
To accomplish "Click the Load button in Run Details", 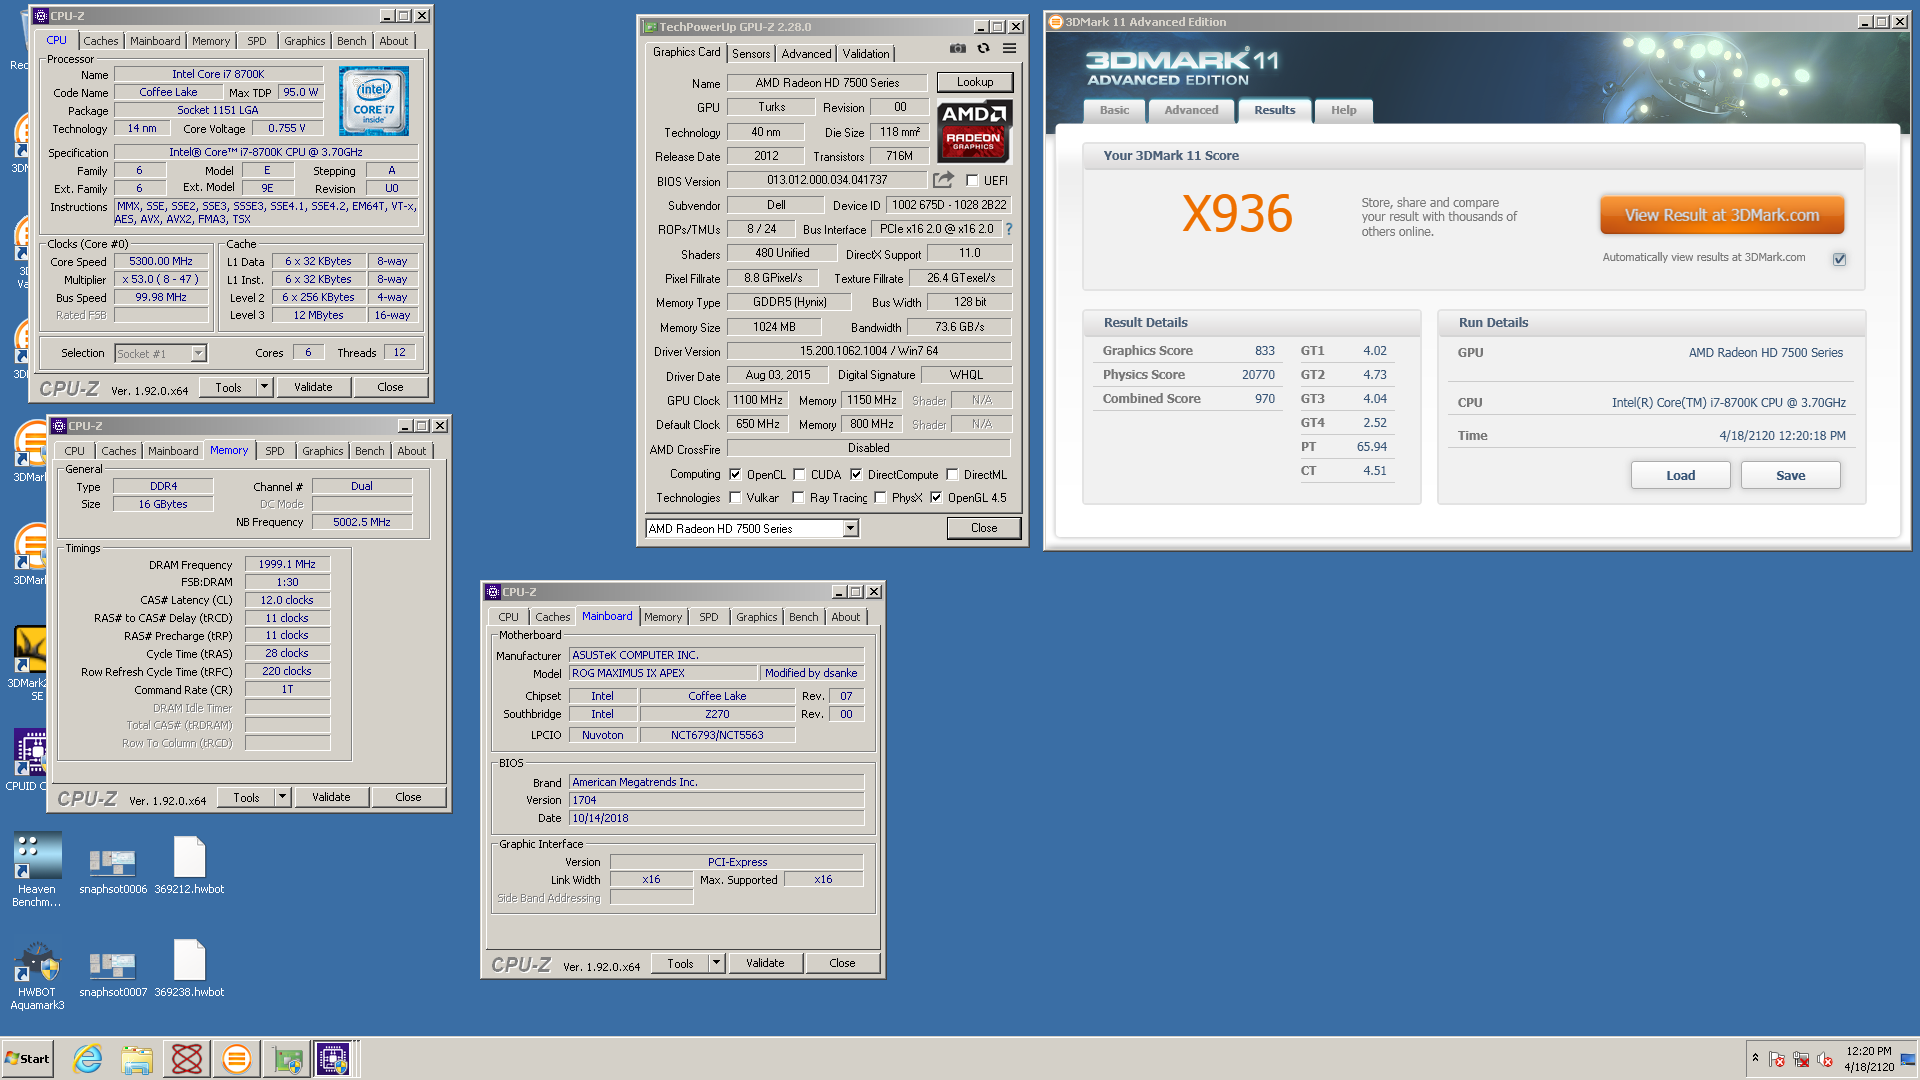I will (x=1680, y=475).
